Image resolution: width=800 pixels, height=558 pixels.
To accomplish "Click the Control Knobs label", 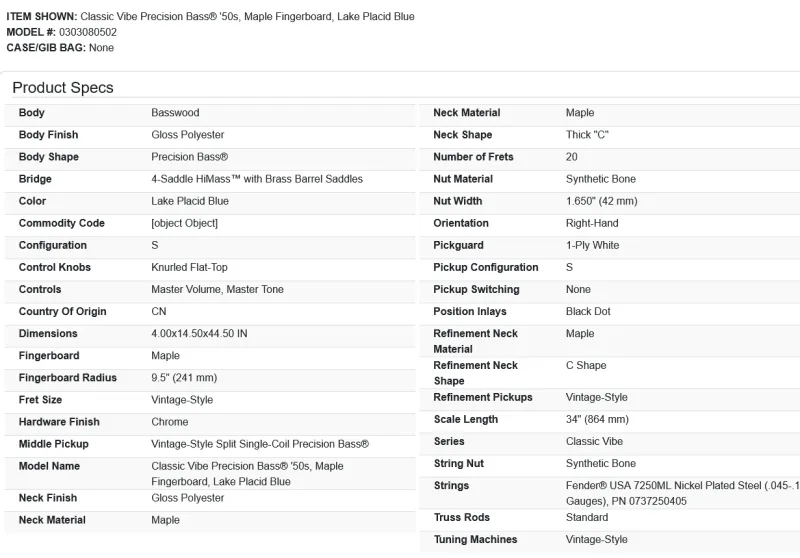I will coord(55,267).
